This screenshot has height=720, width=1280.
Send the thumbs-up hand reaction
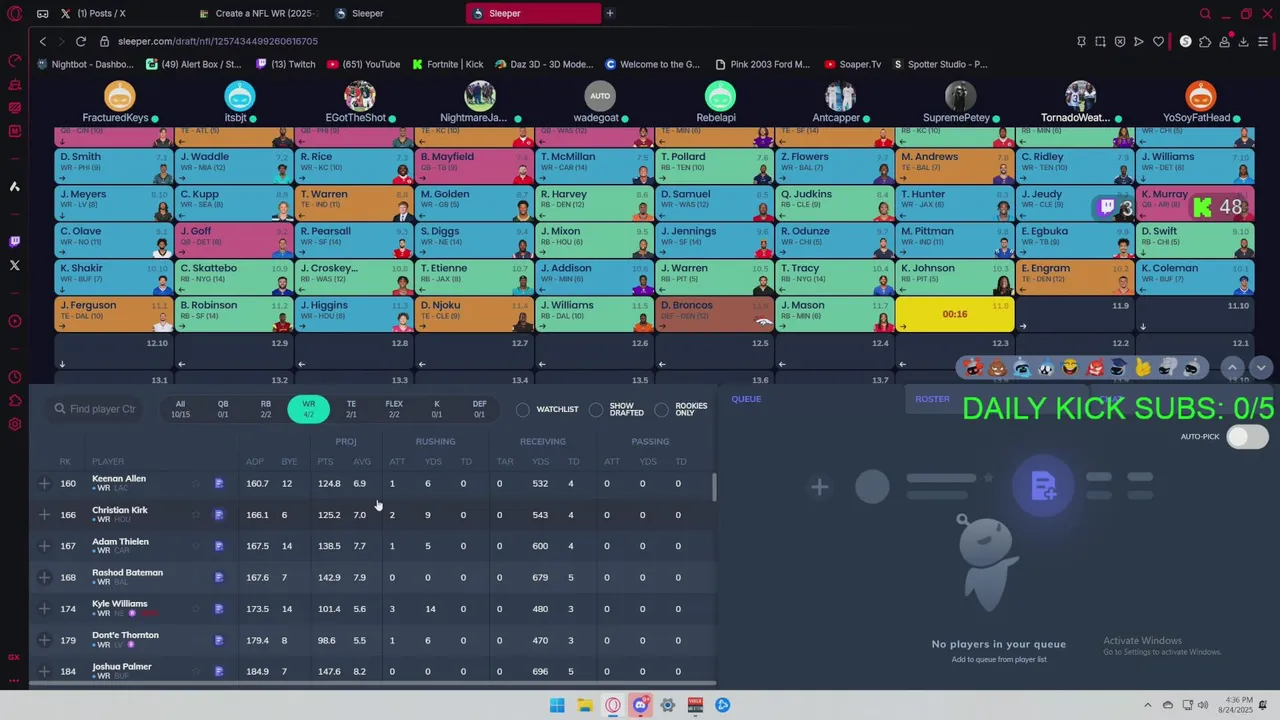coord(1143,368)
